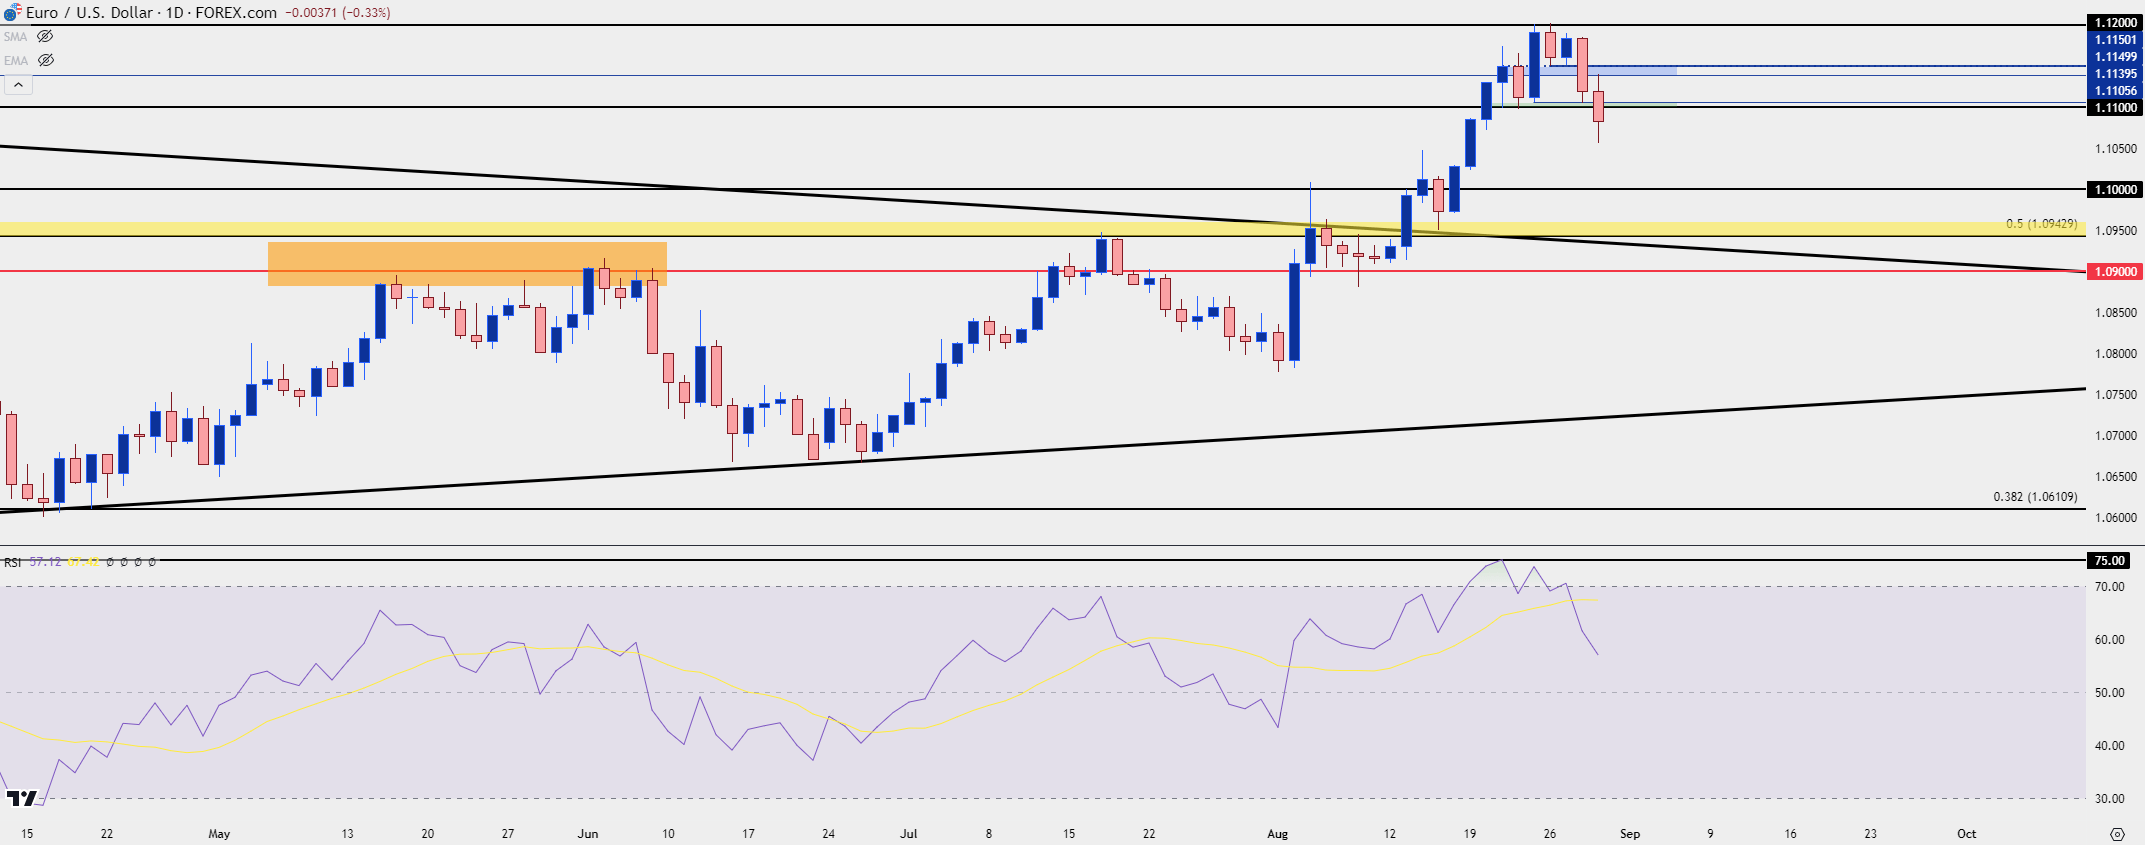Viewport: 2145px width, 845px height.
Task: Click the 1.10000 price label
Action: (2115, 190)
